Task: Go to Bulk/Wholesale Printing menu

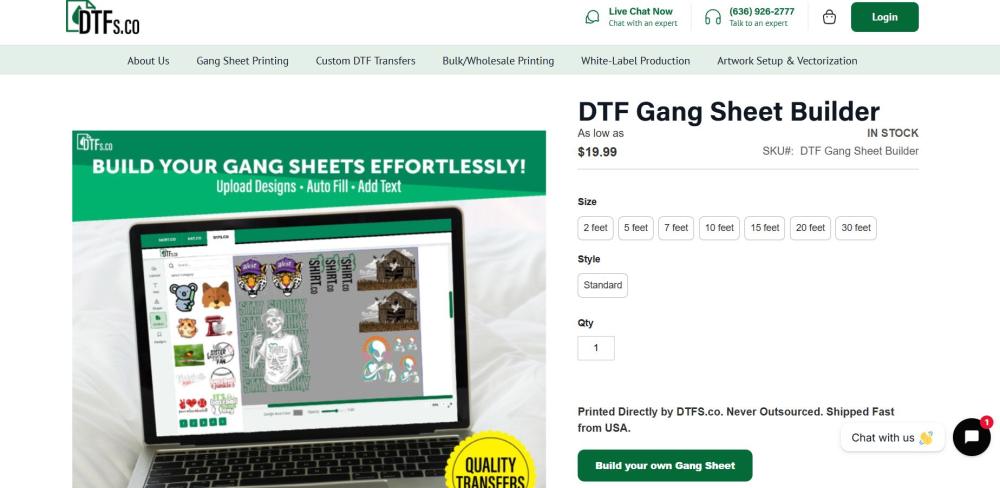Action: (x=498, y=61)
